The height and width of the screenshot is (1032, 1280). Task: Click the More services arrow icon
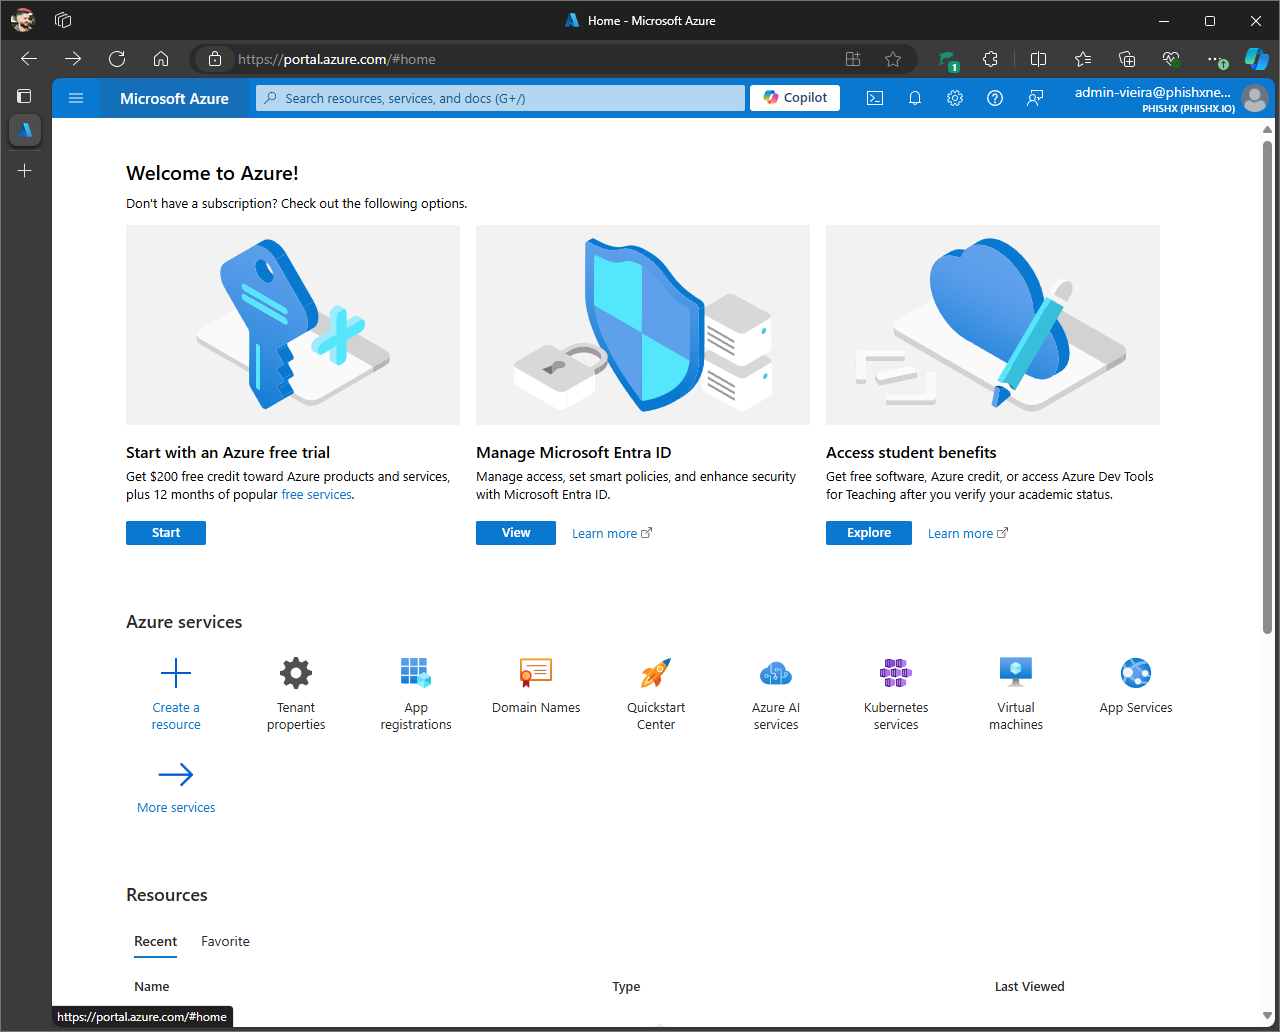click(x=176, y=774)
